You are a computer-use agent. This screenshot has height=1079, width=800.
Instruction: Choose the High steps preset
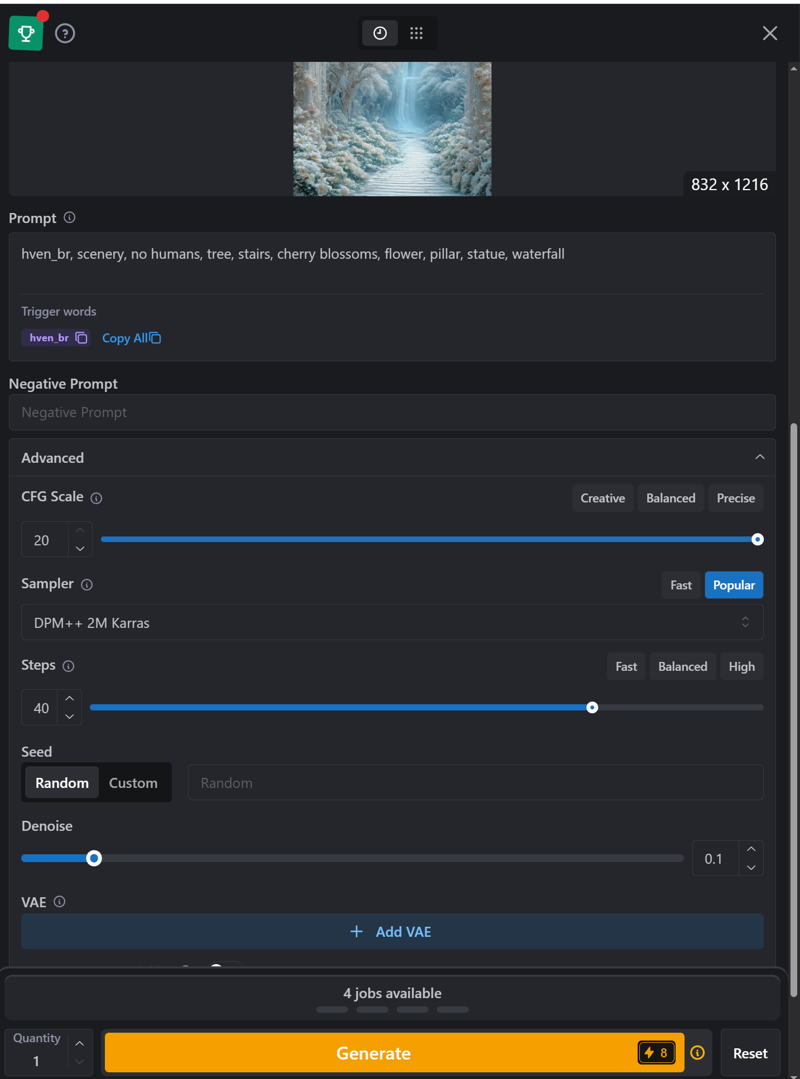(x=741, y=667)
